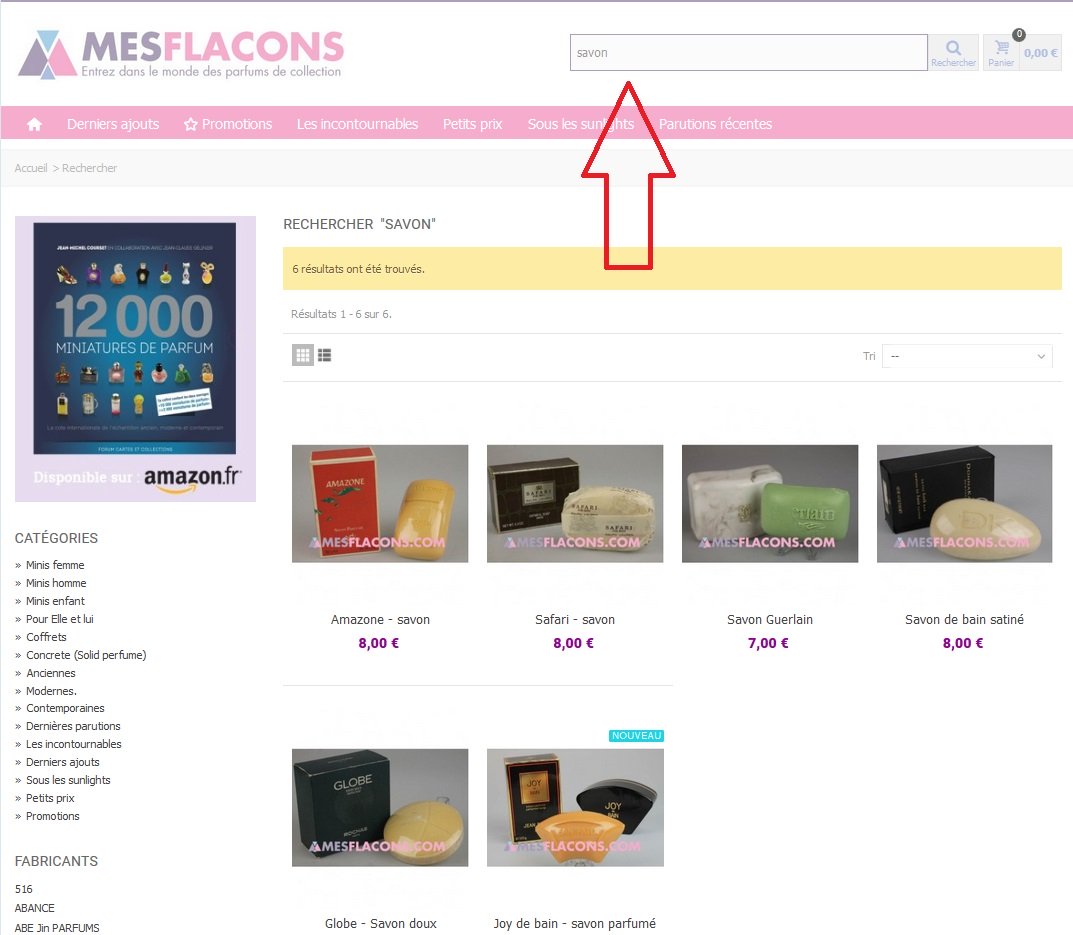The image size is (1073, 935).
Task: Click the 12000 Miniatures de Parfum banner
Action: pos(135,359)
